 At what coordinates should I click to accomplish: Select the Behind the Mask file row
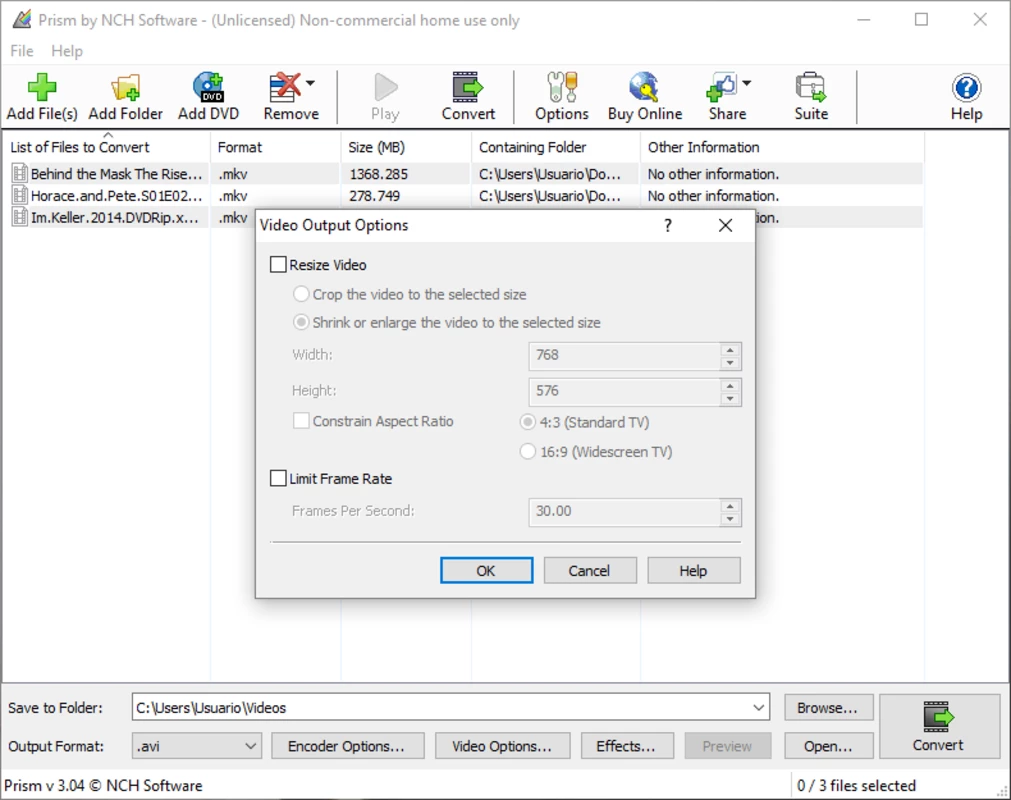point(467,174)
